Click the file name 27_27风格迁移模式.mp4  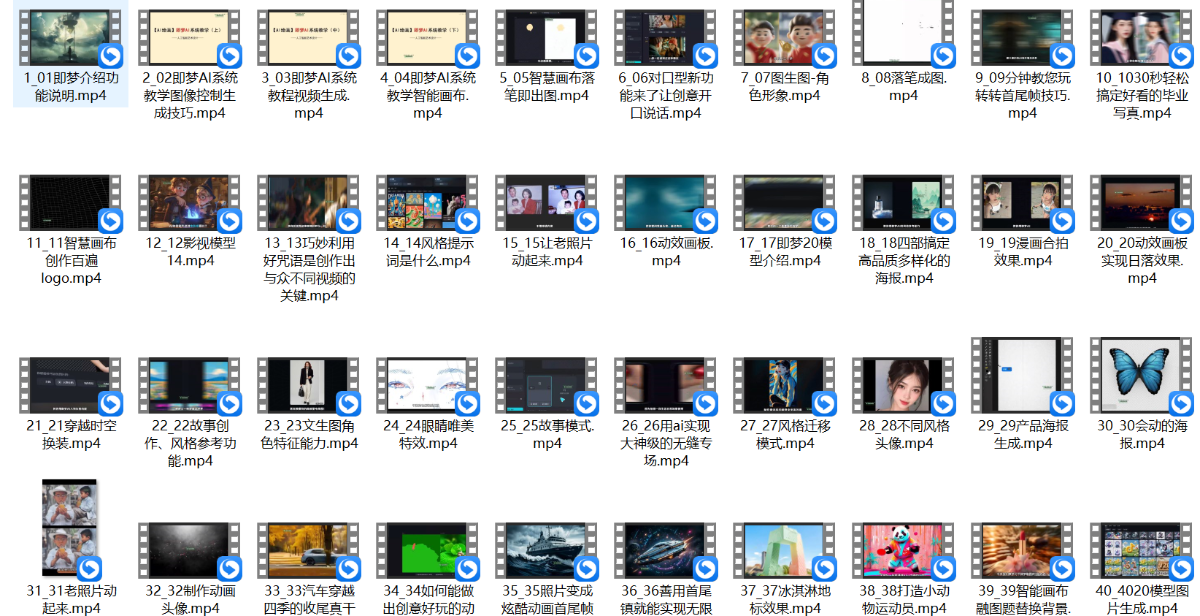784,434
